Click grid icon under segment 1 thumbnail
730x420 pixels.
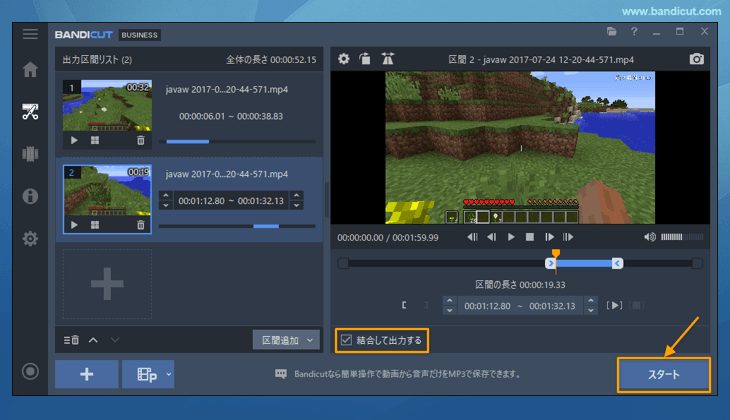click(x=95, y=140)
